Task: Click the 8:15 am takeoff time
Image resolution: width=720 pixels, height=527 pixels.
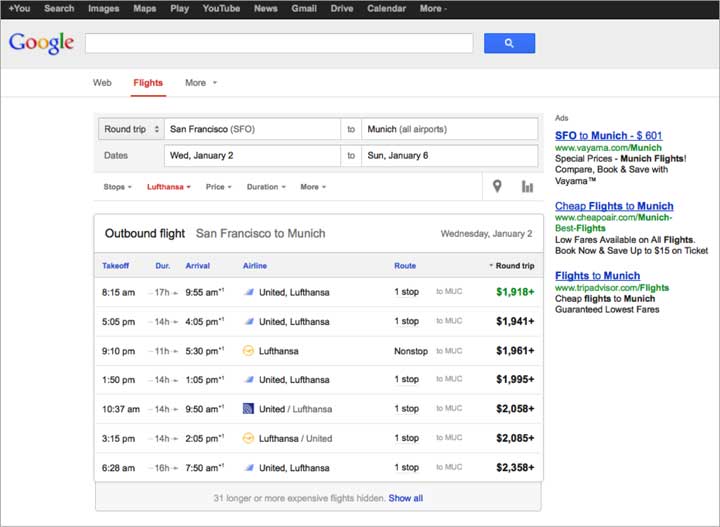Action: [118, 292]
